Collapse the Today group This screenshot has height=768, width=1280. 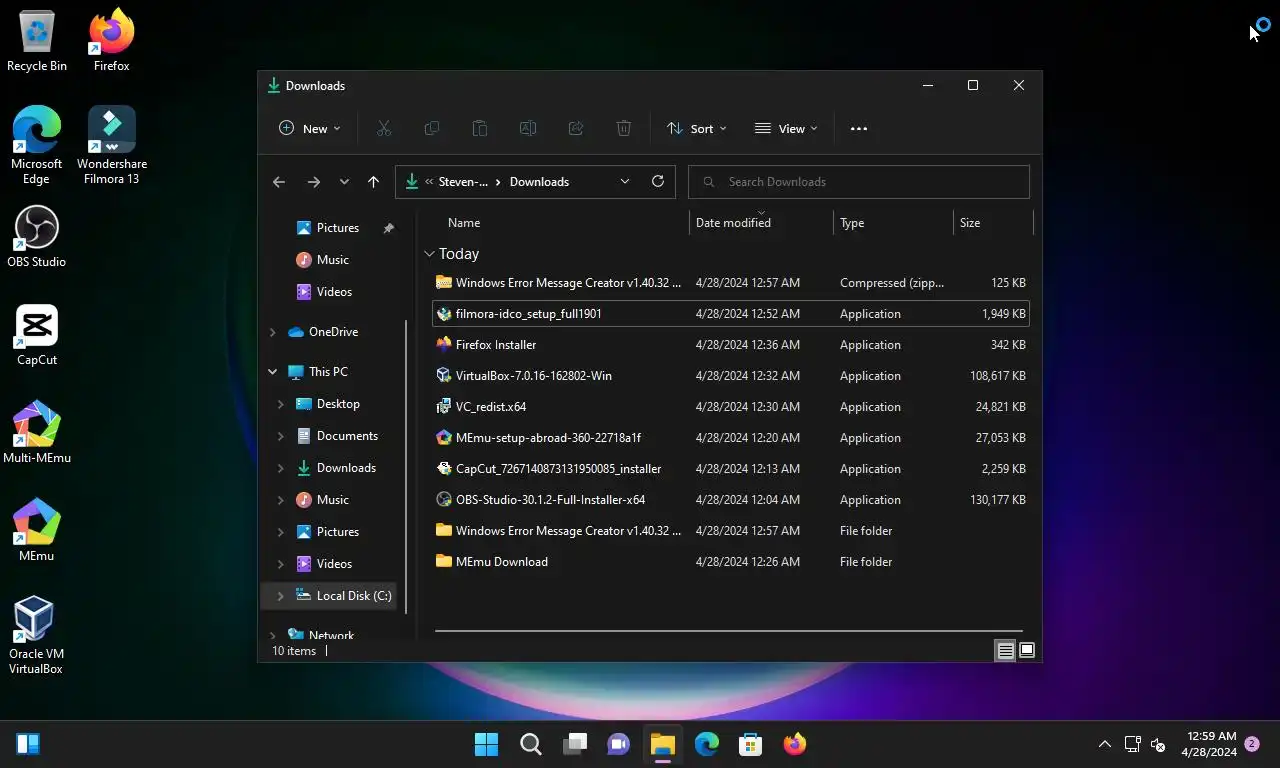pos(429,254)
